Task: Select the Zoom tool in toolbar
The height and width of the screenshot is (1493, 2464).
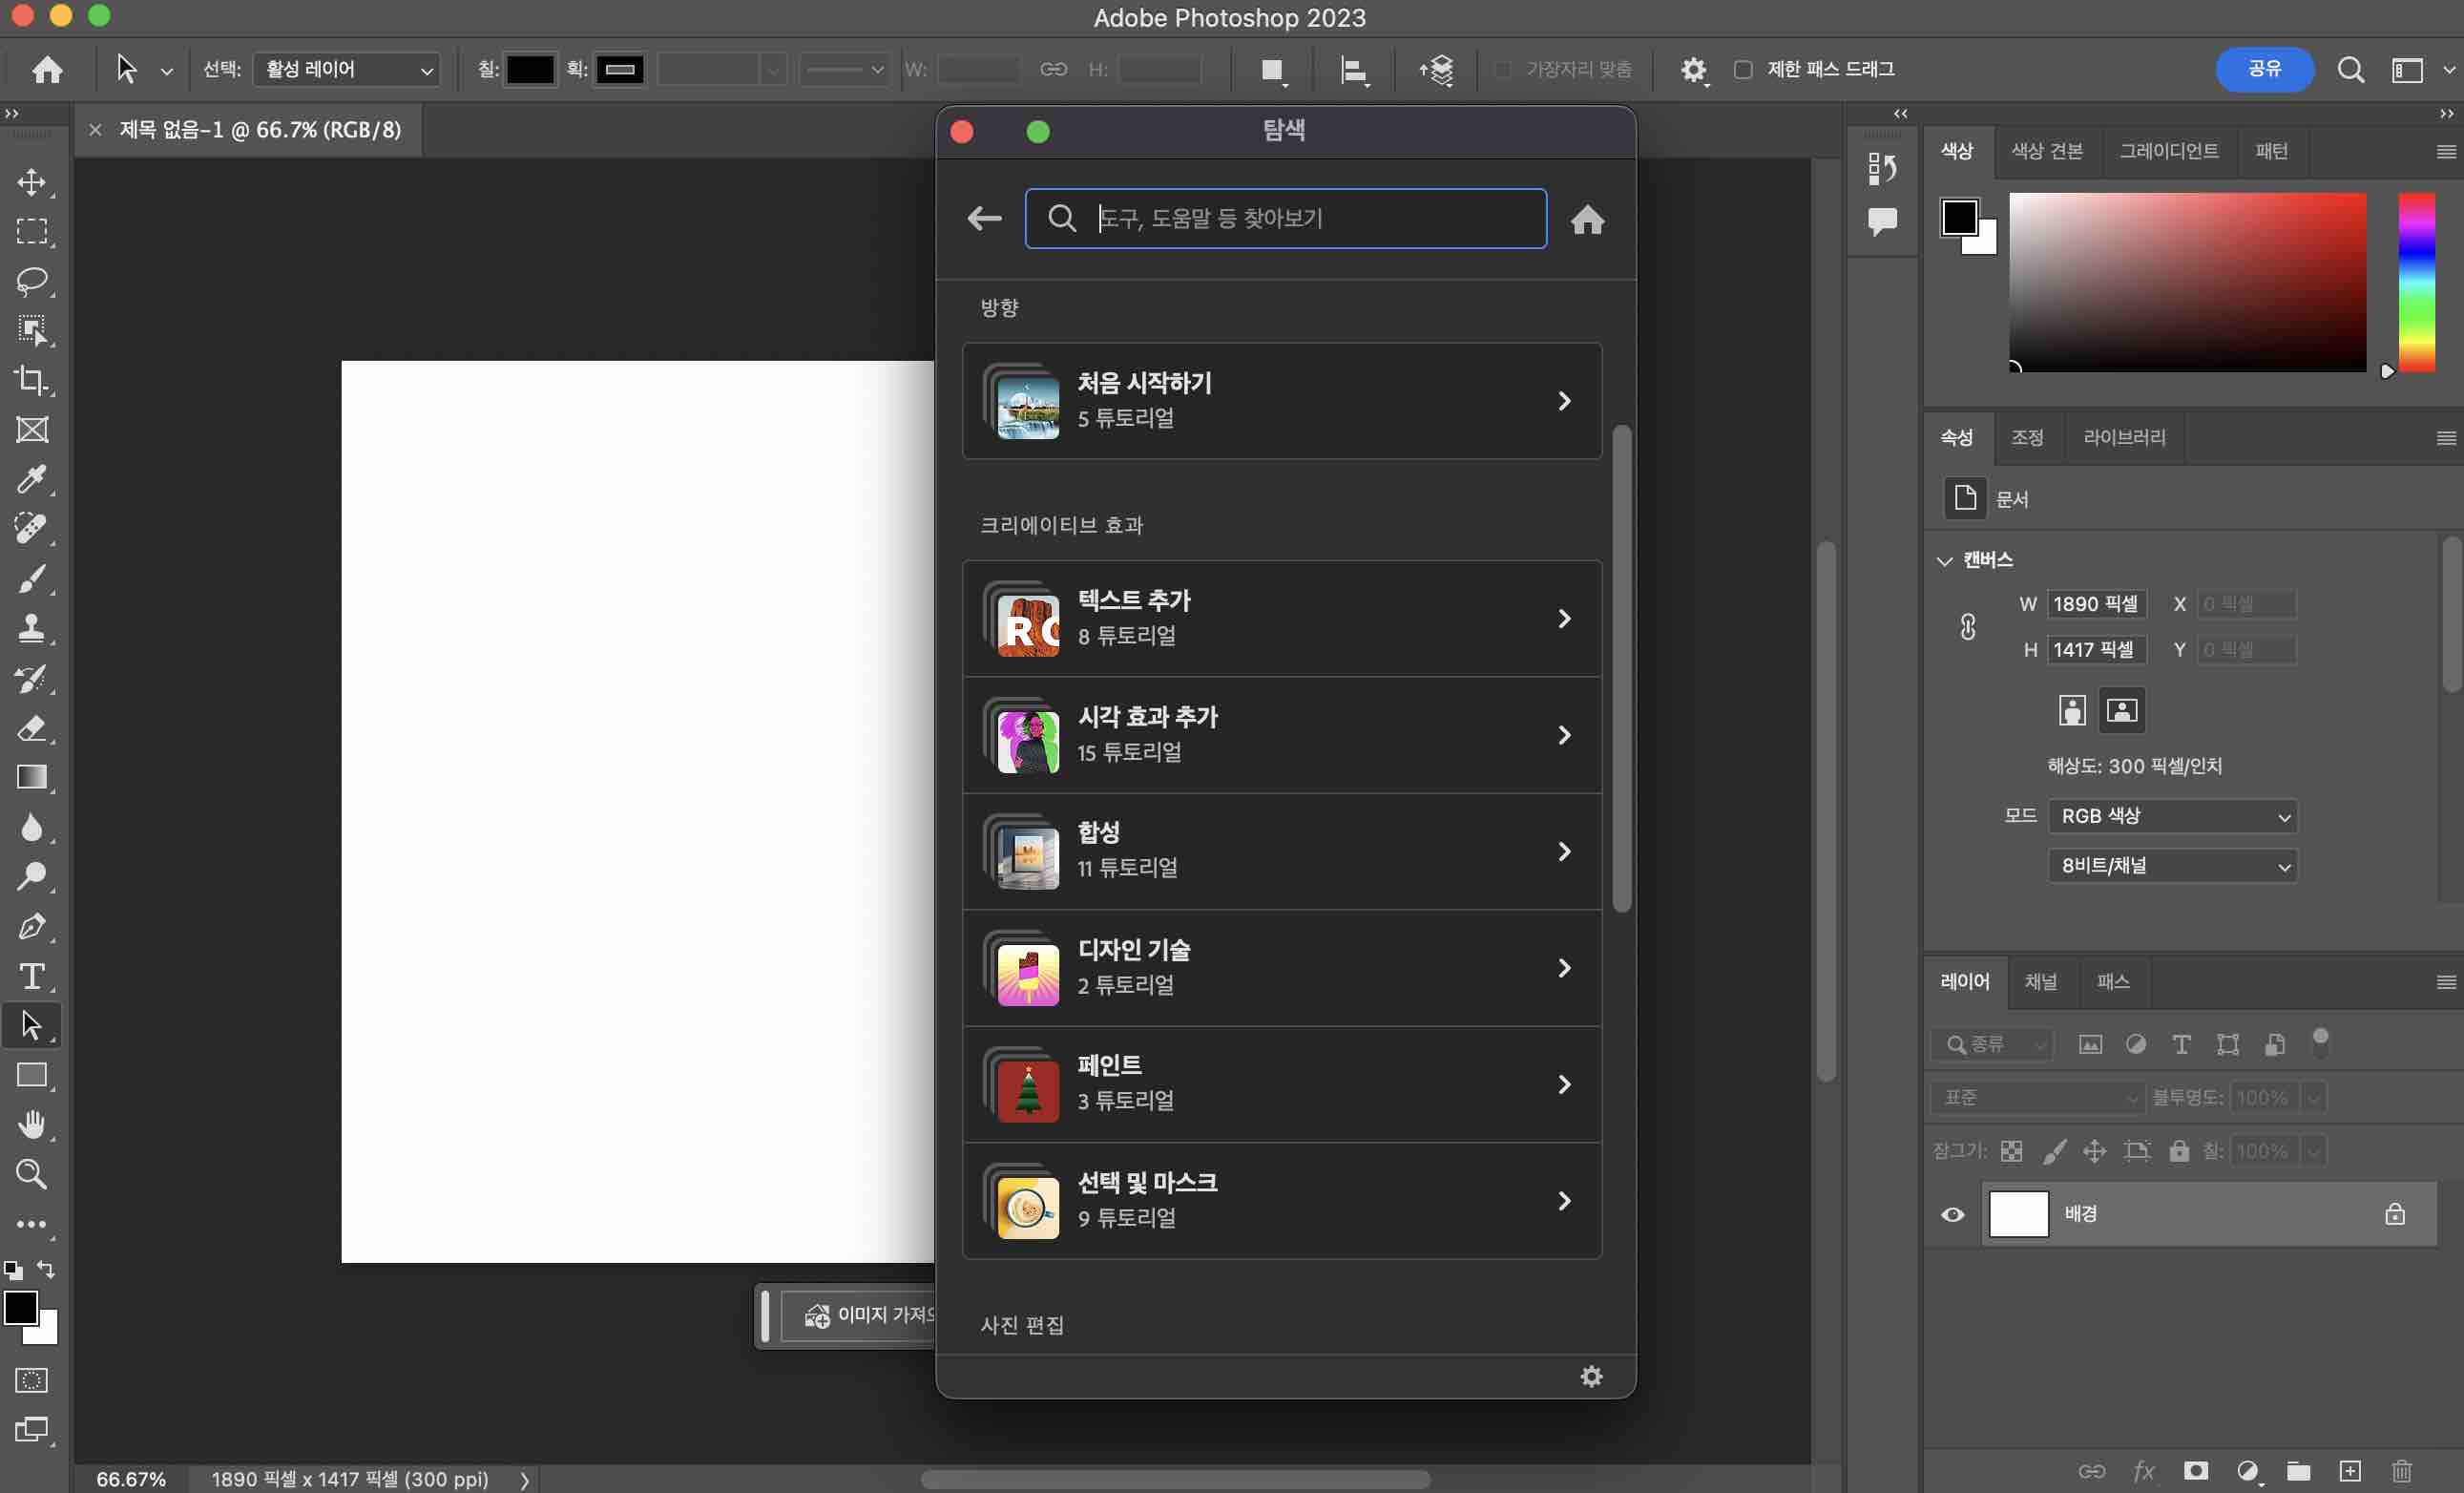Action: coord(31,1174)
